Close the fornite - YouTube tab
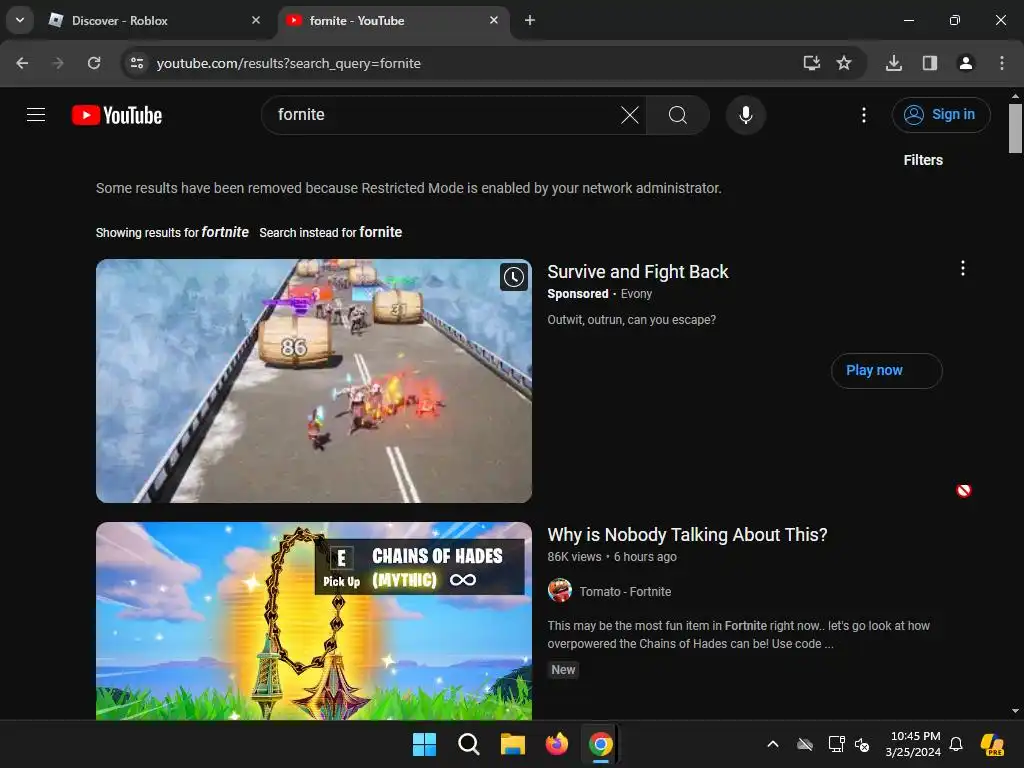The height and width of the screenshot is (768, 1024). (494, 20)
